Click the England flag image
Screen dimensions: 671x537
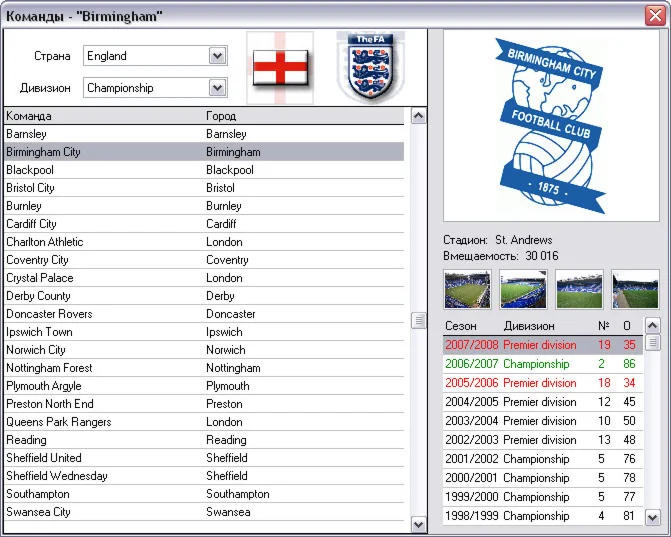(x=280, y=68)
